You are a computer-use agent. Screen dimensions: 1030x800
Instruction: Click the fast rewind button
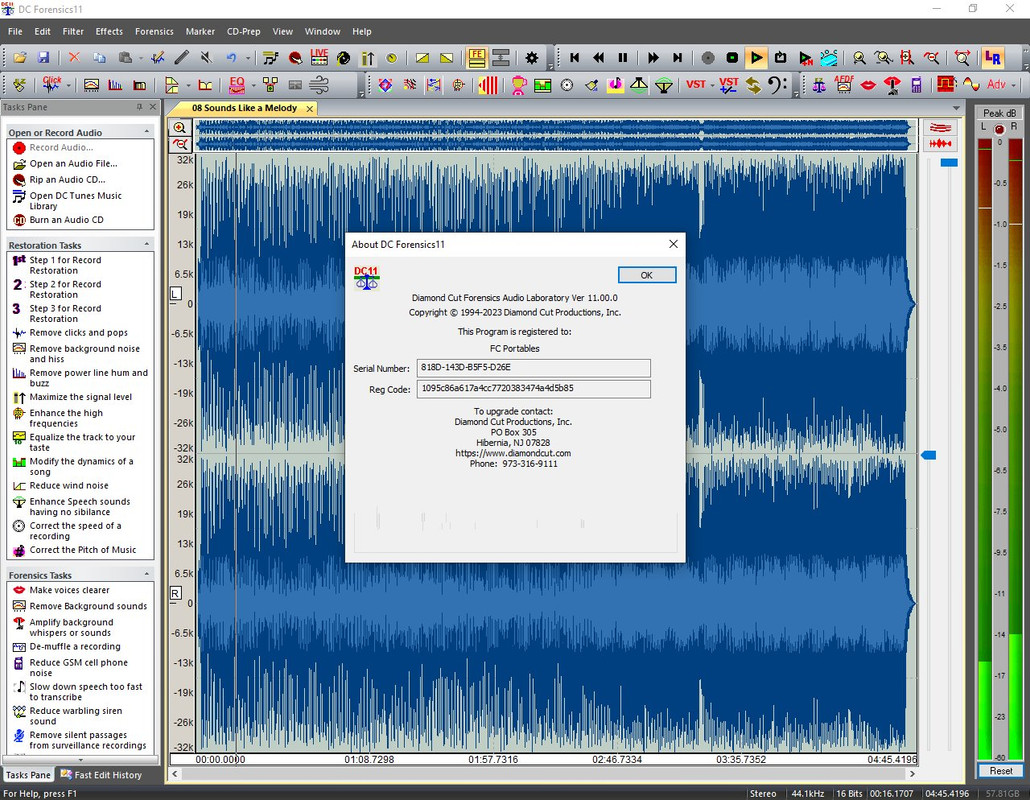[x=598, y=58]
